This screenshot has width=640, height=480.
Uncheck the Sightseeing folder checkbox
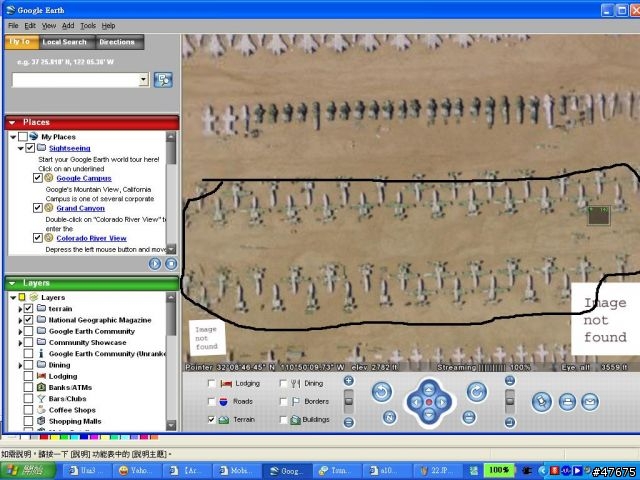tap(30, 148)
